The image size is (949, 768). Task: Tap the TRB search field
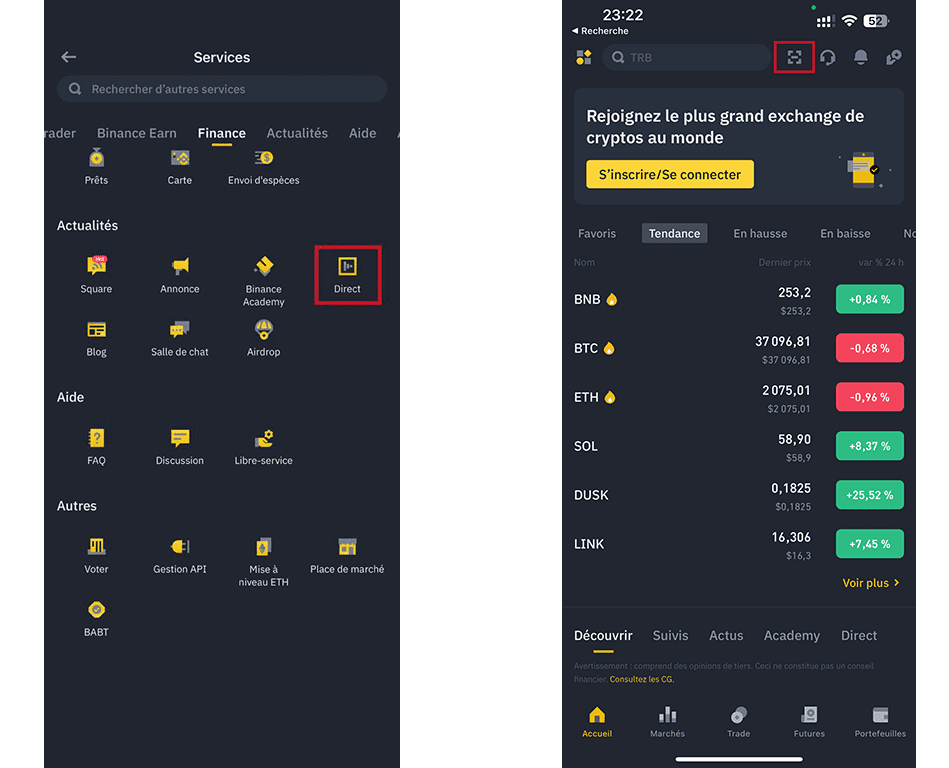(x=686, y=57)
